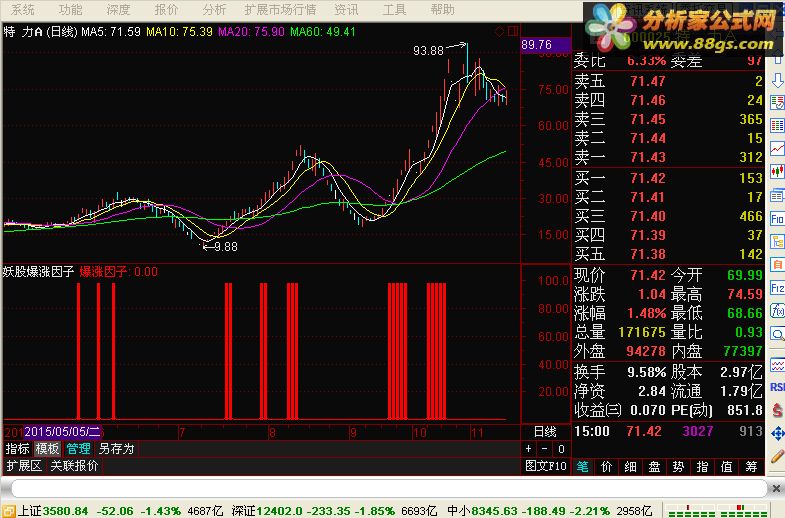The image size is (785, 518).
Task: Click the red dollar S icon
Action: (x=777, y=410)
